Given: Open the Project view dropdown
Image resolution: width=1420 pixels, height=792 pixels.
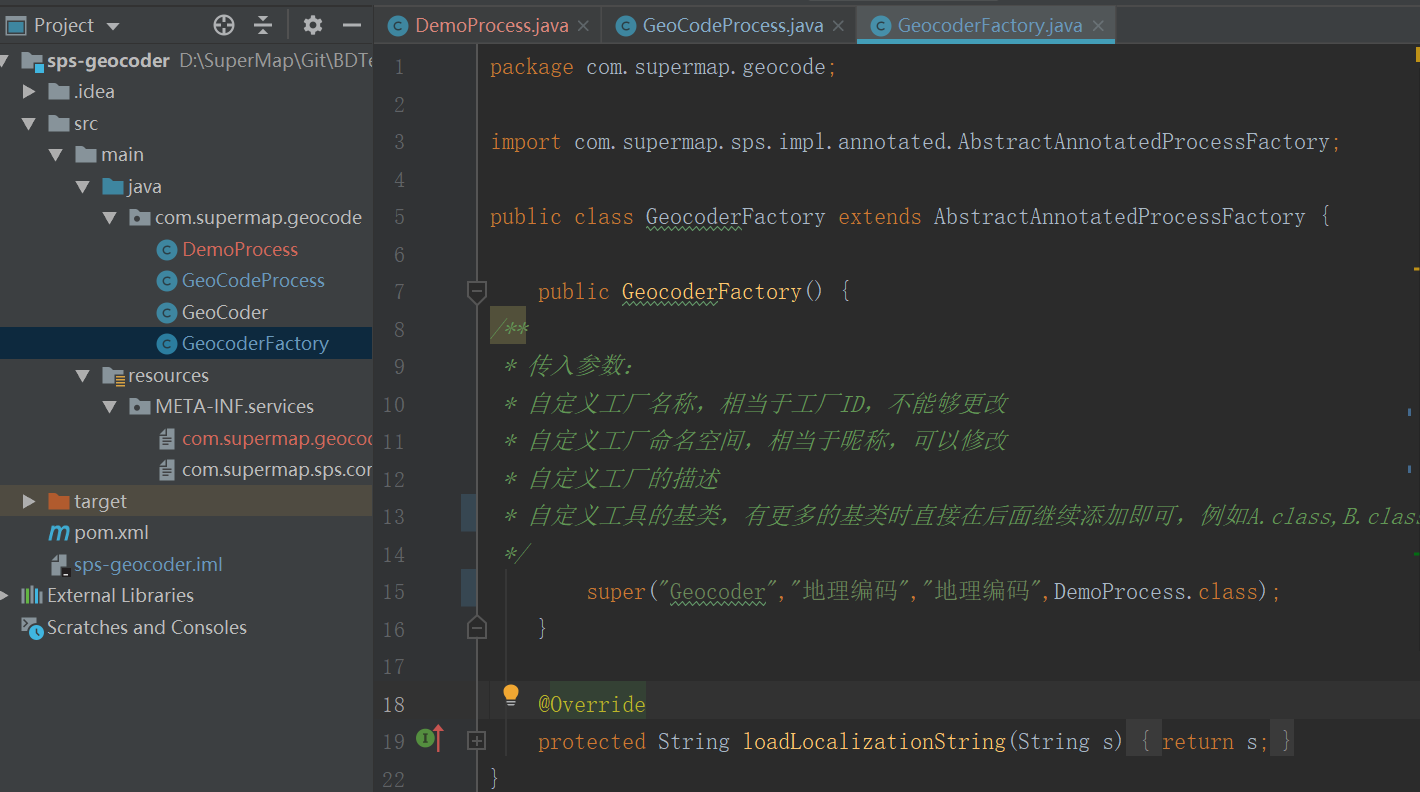Looking at the screenshot, I should [112, 26].
